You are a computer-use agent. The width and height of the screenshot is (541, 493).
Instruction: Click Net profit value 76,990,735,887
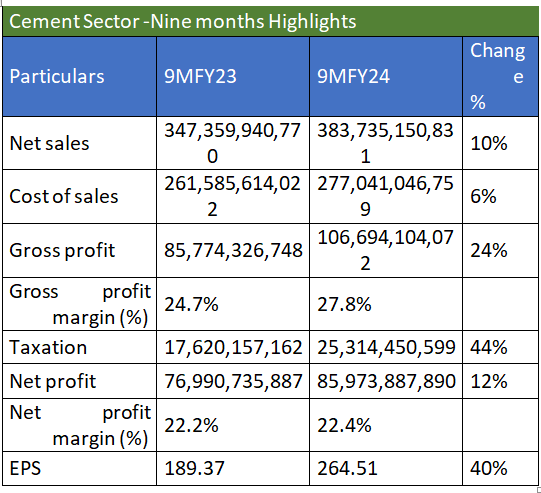click(x=233, y=381)
